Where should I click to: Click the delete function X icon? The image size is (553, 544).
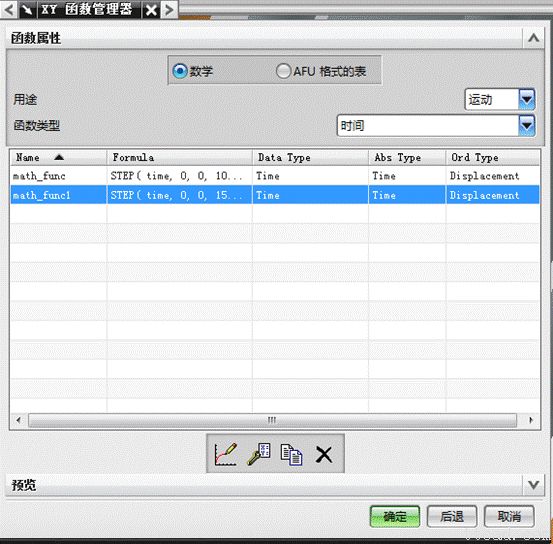324,454
